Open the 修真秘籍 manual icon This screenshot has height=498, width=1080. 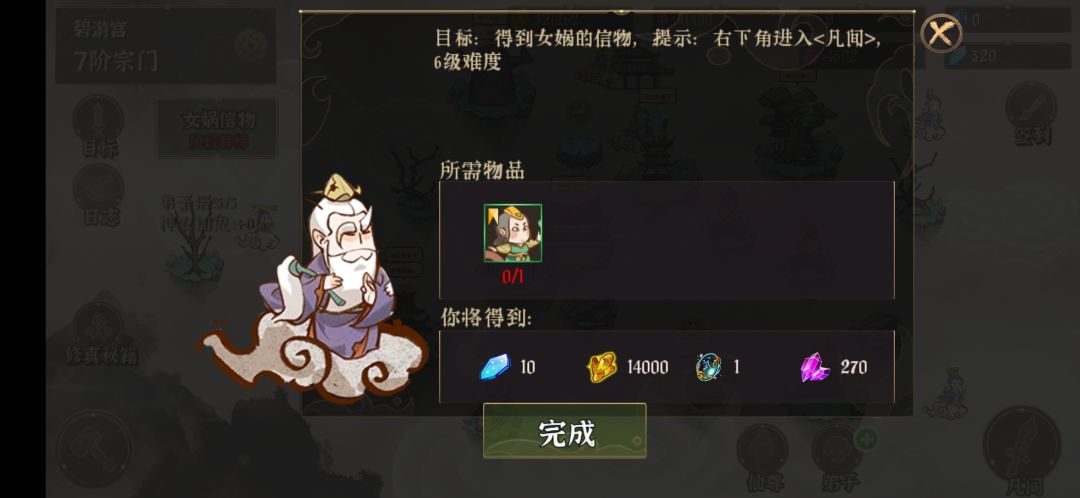coord(101,332)
